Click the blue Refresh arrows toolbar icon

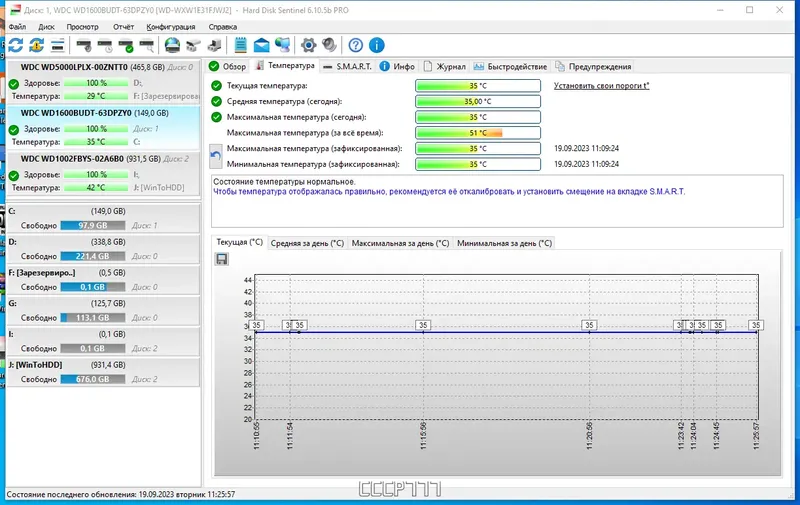pos(15,45)
